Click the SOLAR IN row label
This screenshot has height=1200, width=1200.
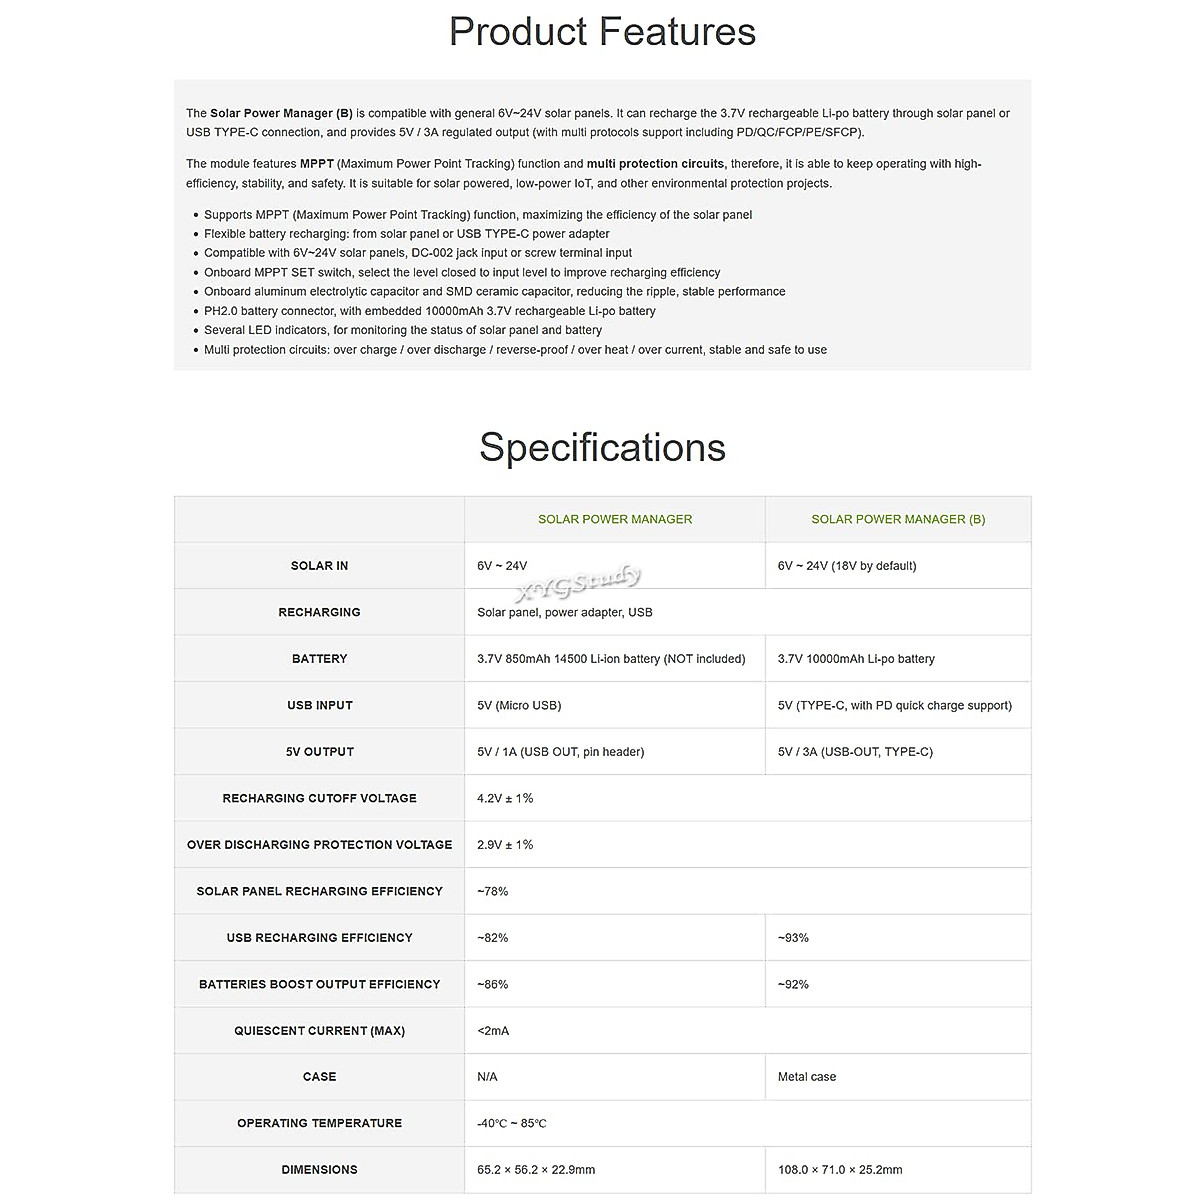click(319, 566)
